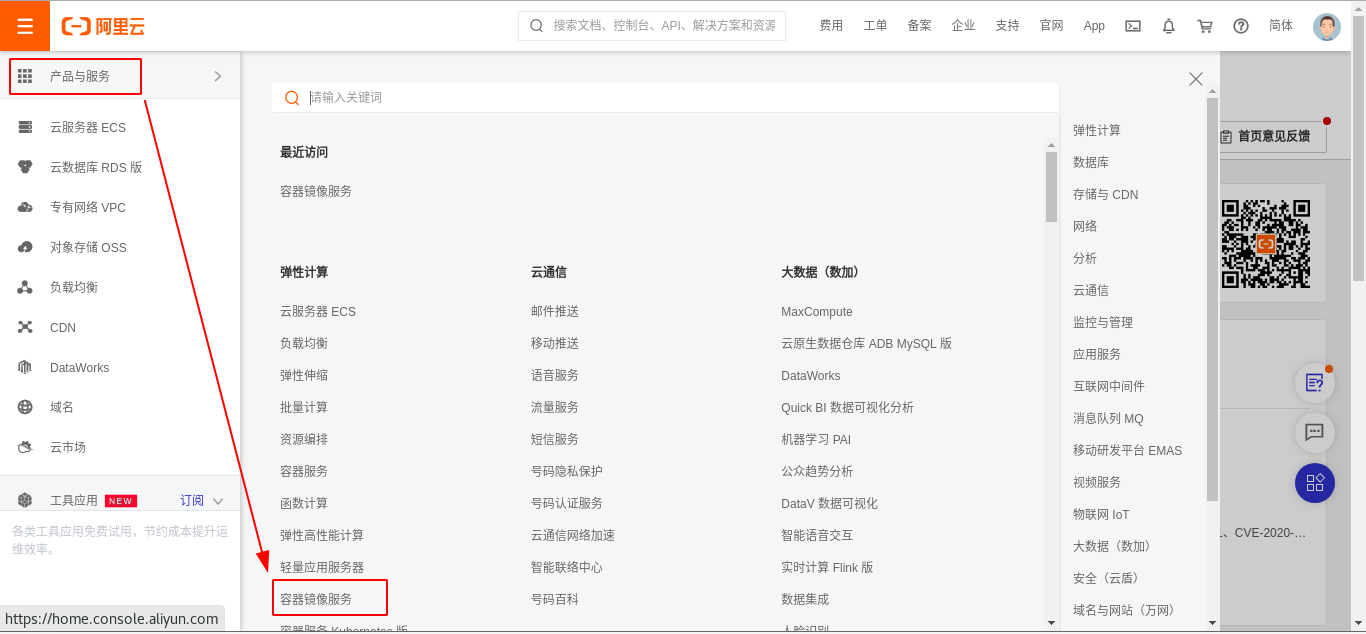Click the 订阅 link in sidebar
1366x634 pixels.
click(x=192, y=501)
